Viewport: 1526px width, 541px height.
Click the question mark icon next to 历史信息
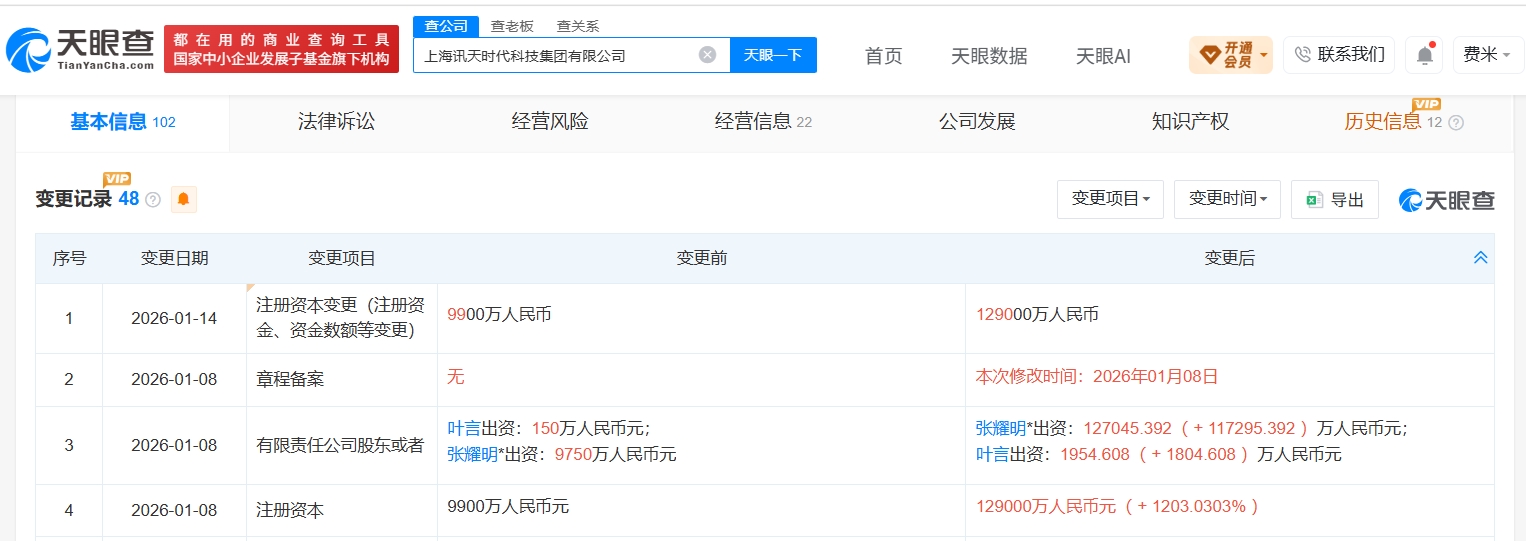(x=1456, y=122)
